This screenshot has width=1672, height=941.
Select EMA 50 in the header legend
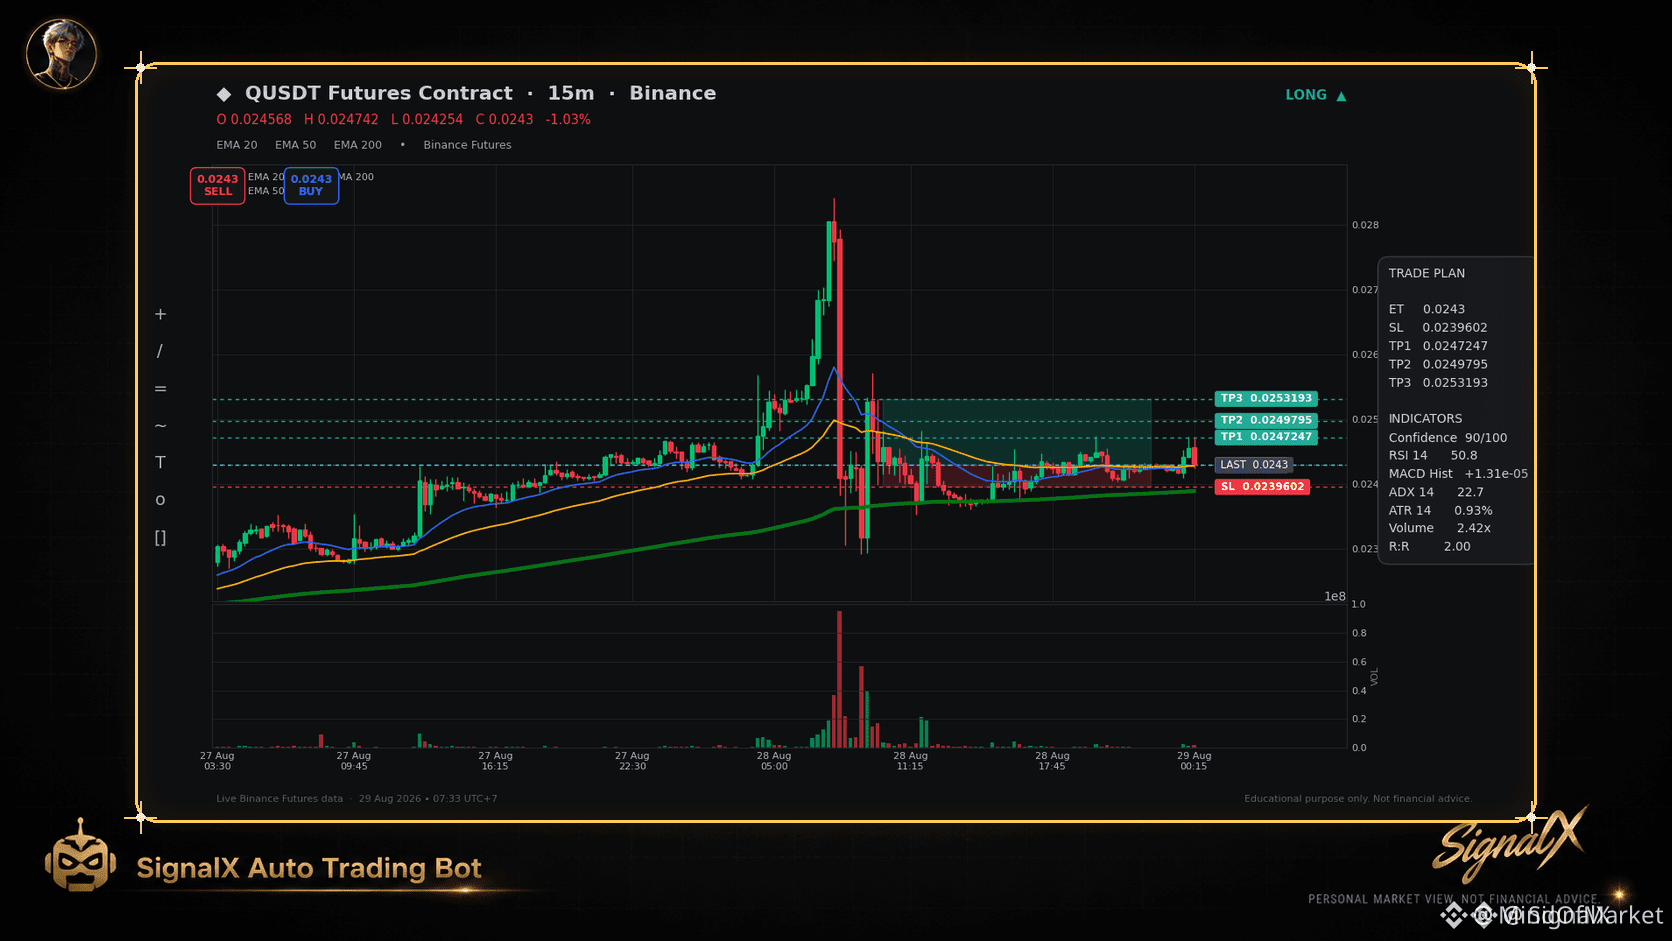pos(296,145)
